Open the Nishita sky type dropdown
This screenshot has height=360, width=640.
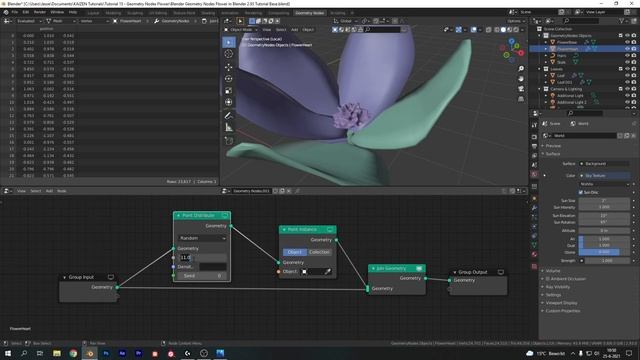pyautogui.click(x=604, y=184)
